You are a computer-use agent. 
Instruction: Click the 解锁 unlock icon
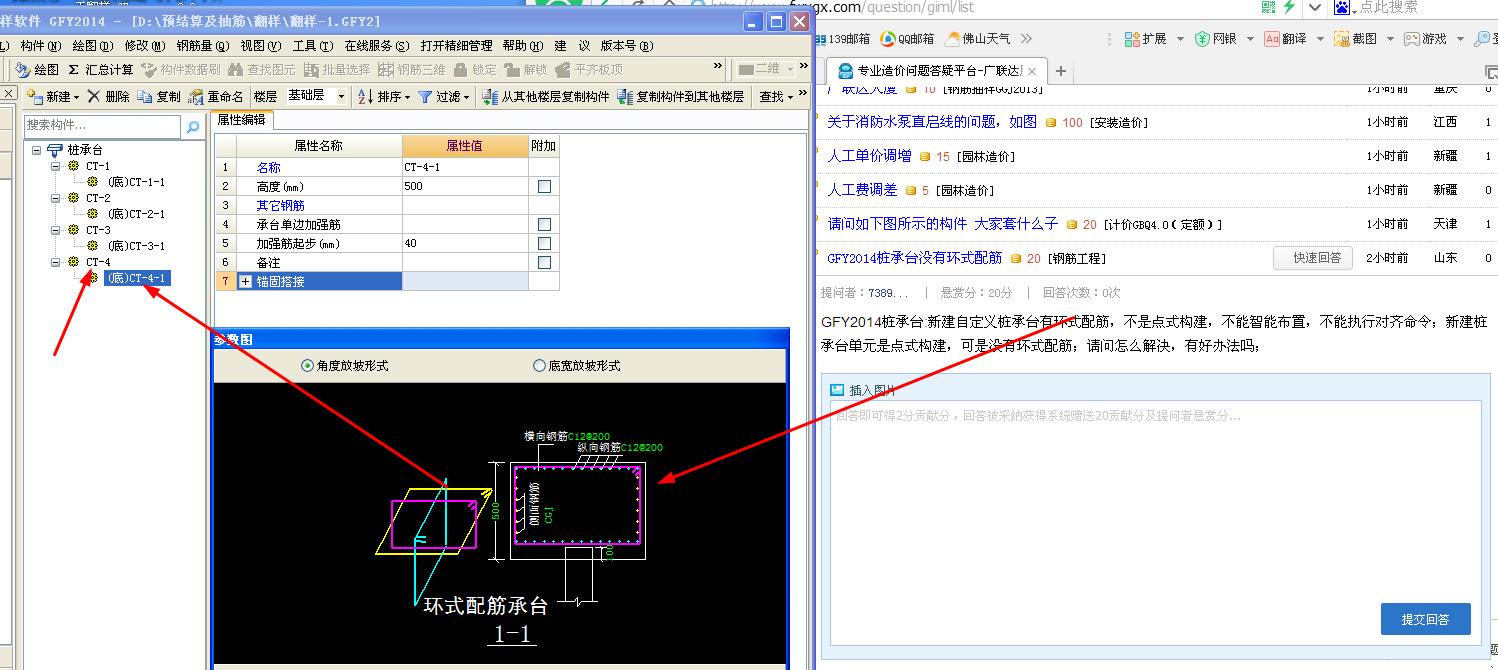coord(527,70)
